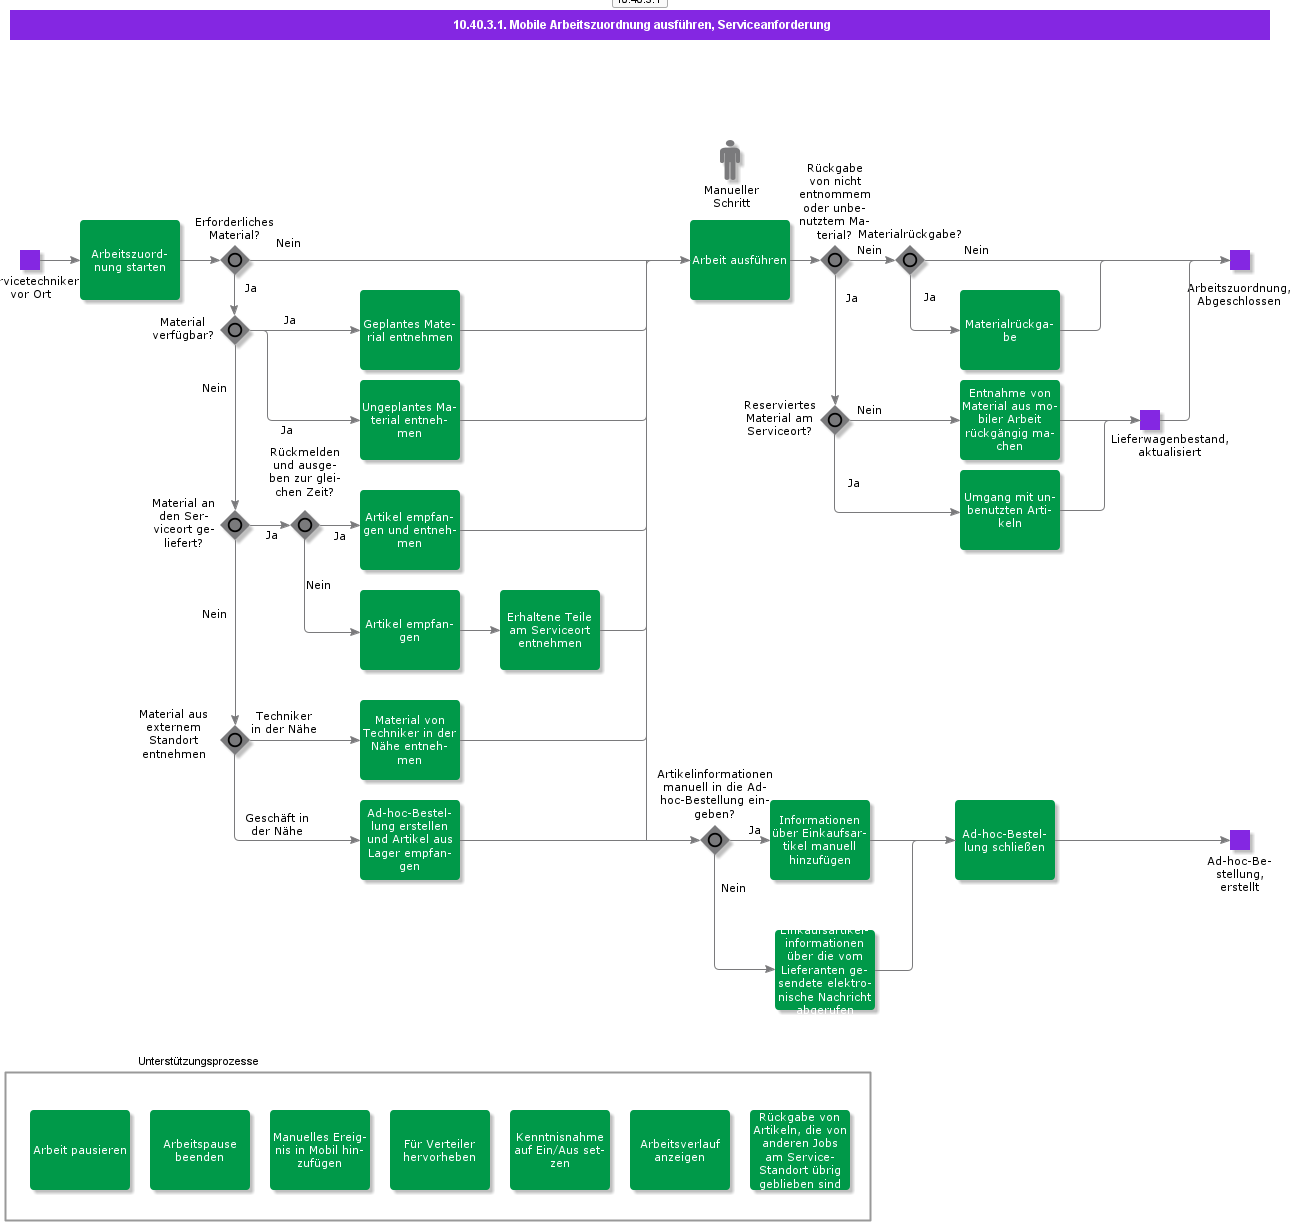
Task: Click the start event square for Servicetechniker vor Ort
Action: [x=30, y=260]
